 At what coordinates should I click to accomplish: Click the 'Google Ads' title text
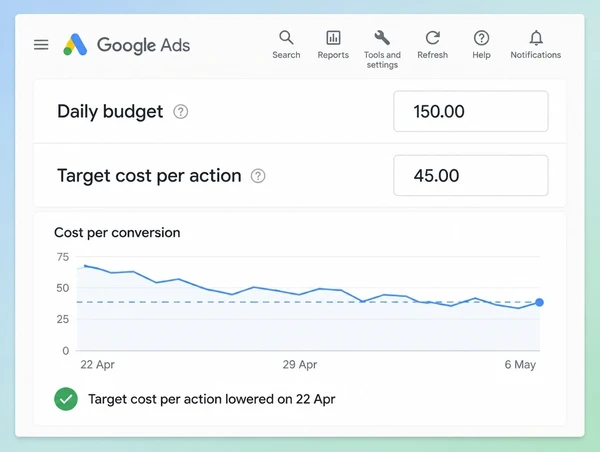(x=143, y=45)
